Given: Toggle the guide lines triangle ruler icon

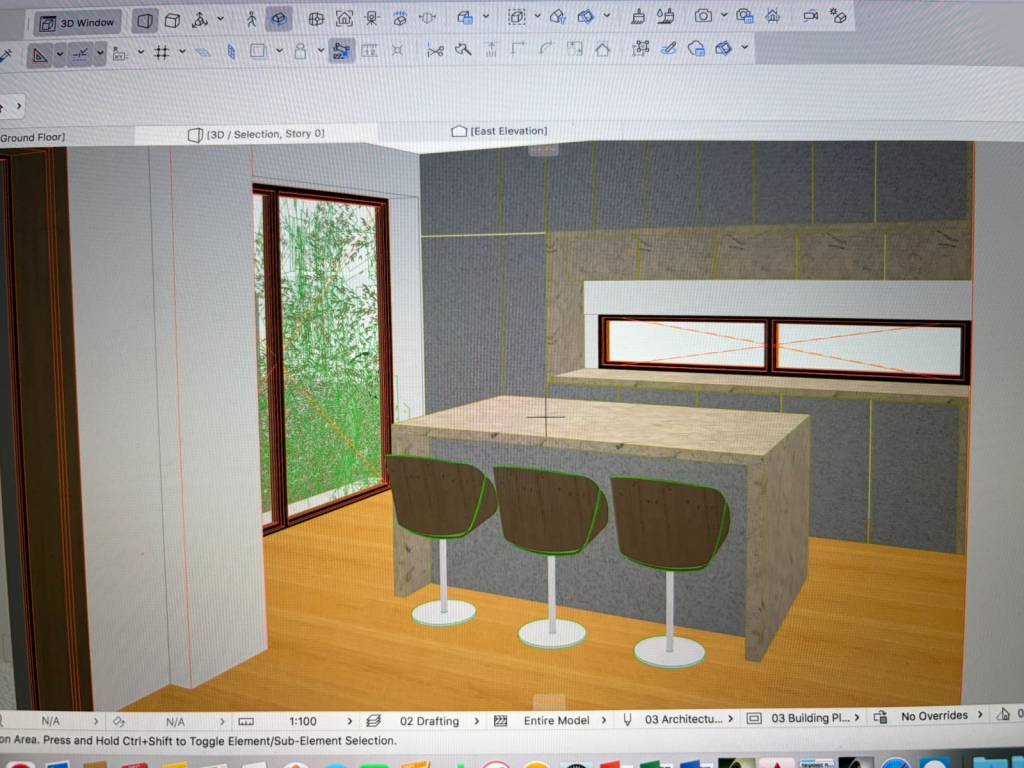Looking at the screenshot, I should (40, 54).
